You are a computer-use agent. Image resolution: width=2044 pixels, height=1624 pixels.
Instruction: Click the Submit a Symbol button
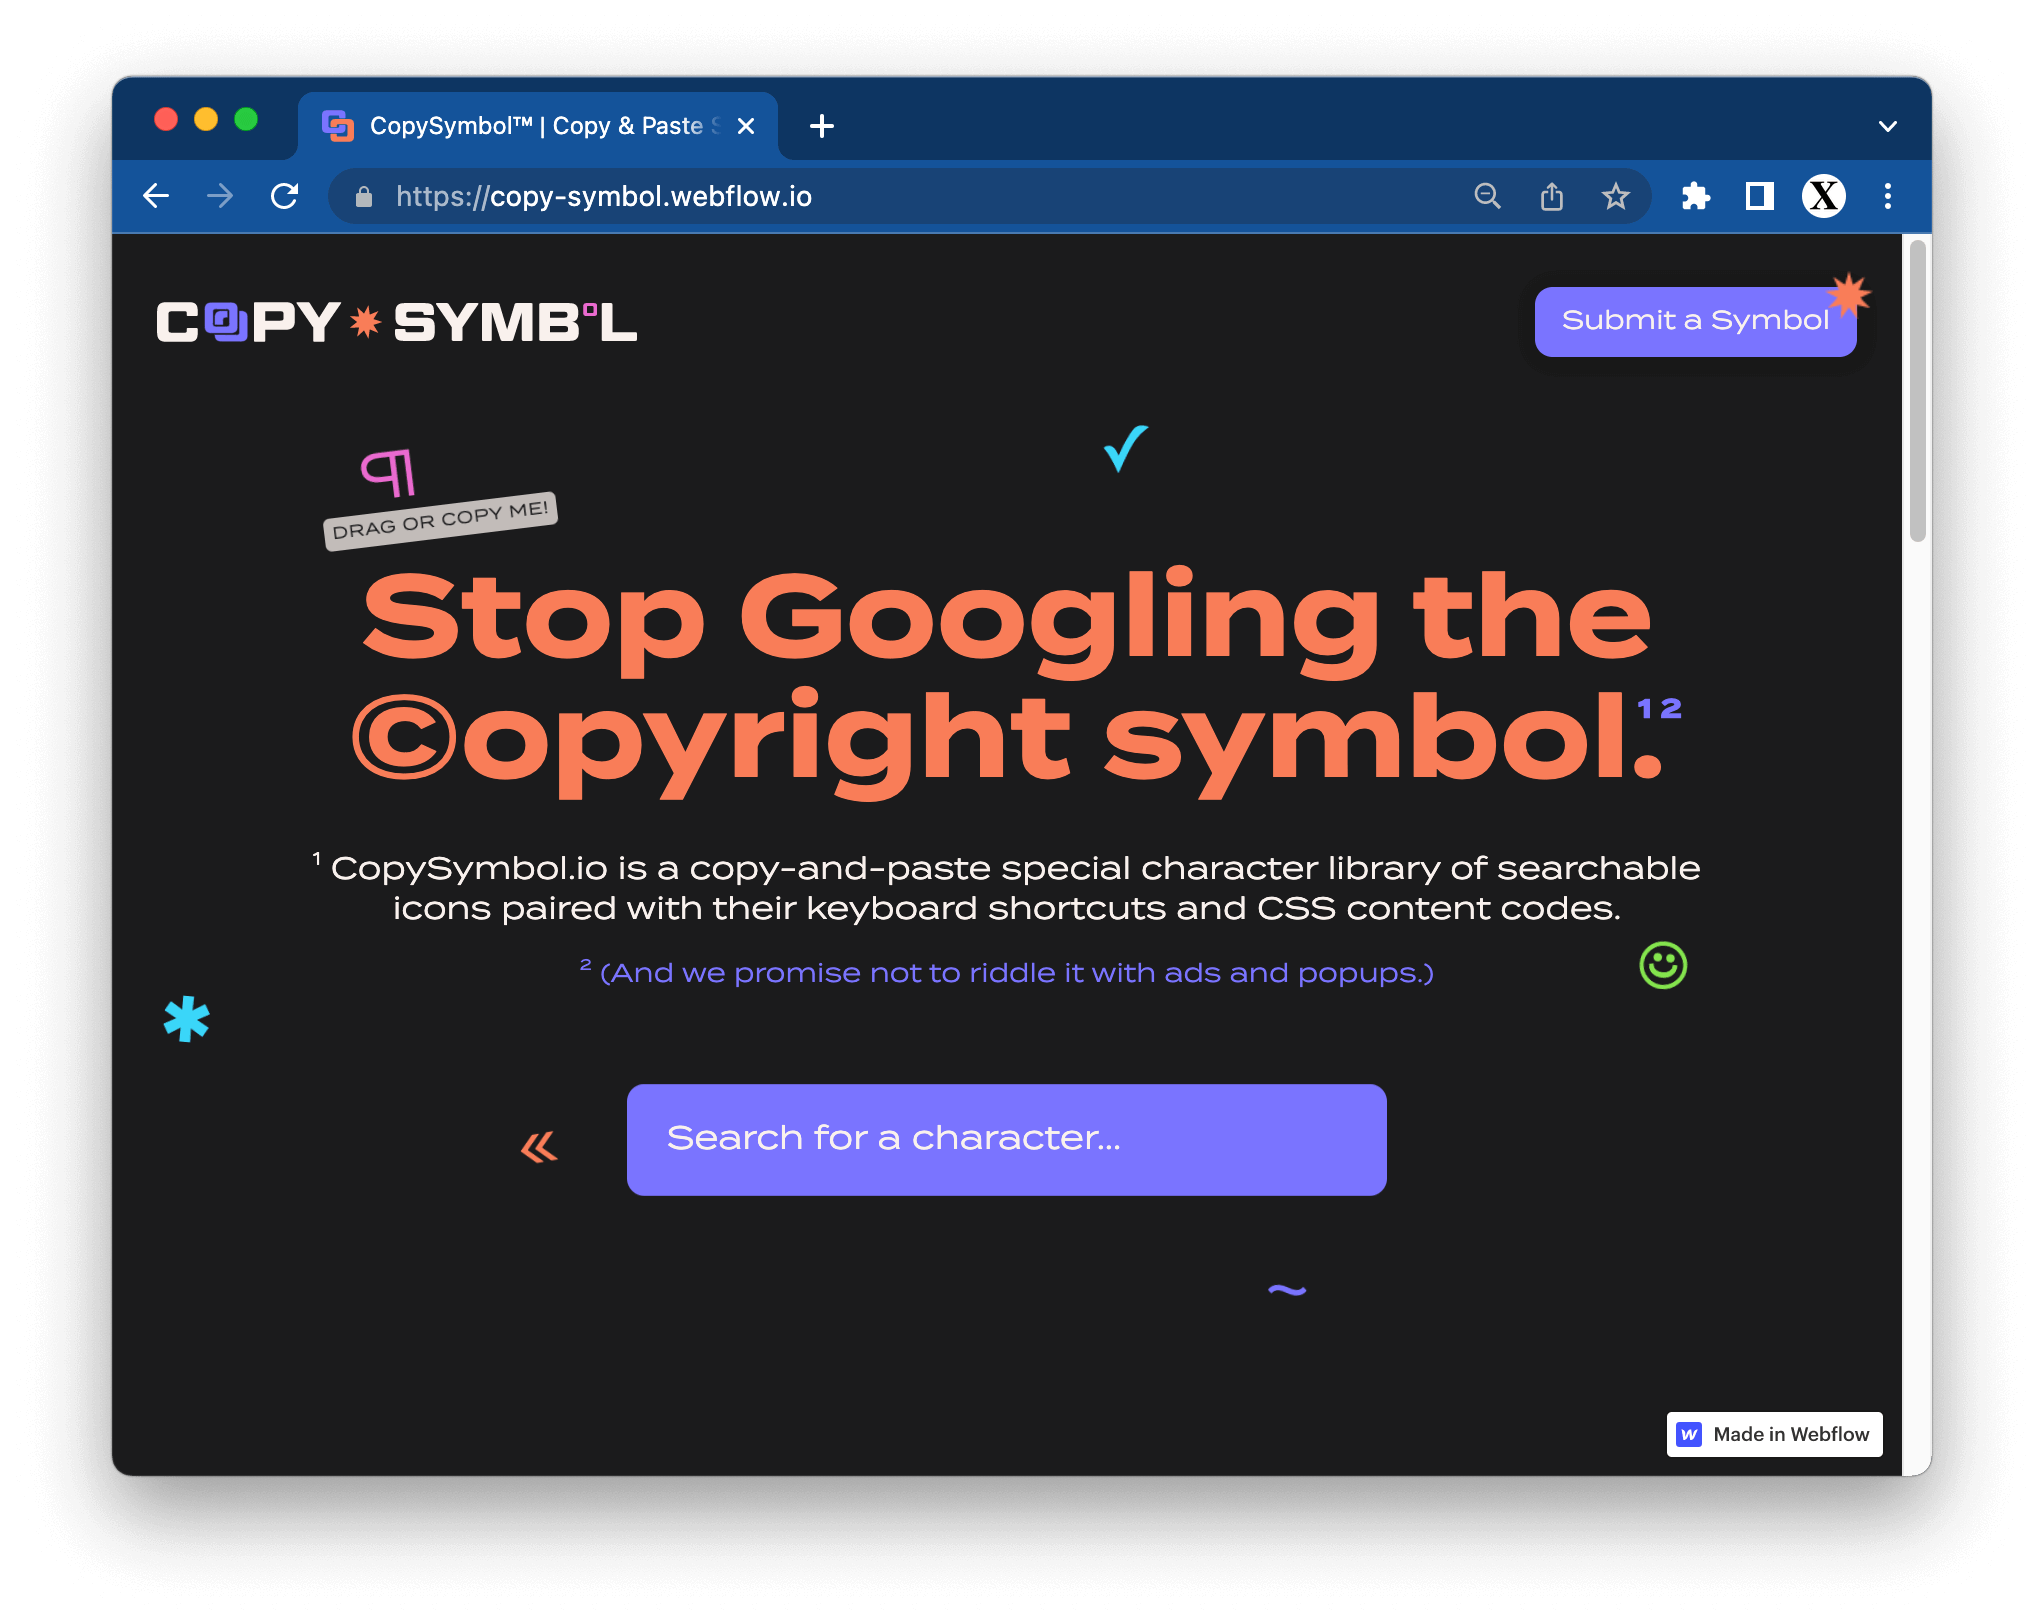click(1694, 321)
